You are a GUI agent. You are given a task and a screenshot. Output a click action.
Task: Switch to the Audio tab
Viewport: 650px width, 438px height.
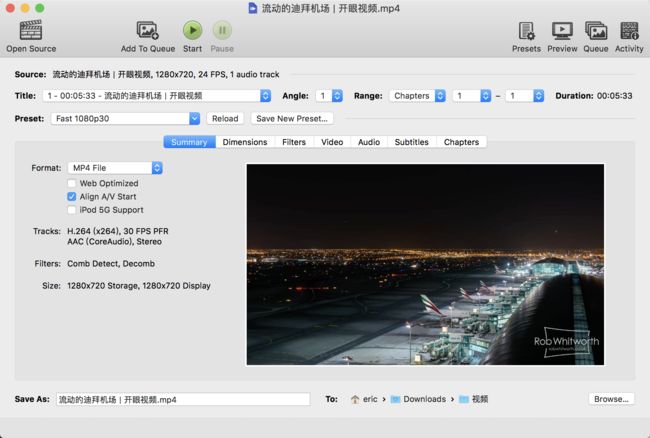point(369,142)
